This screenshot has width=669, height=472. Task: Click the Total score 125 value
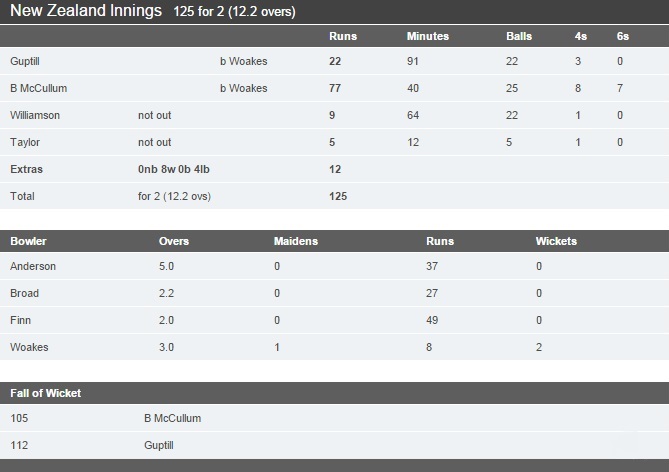pos(338,196)
